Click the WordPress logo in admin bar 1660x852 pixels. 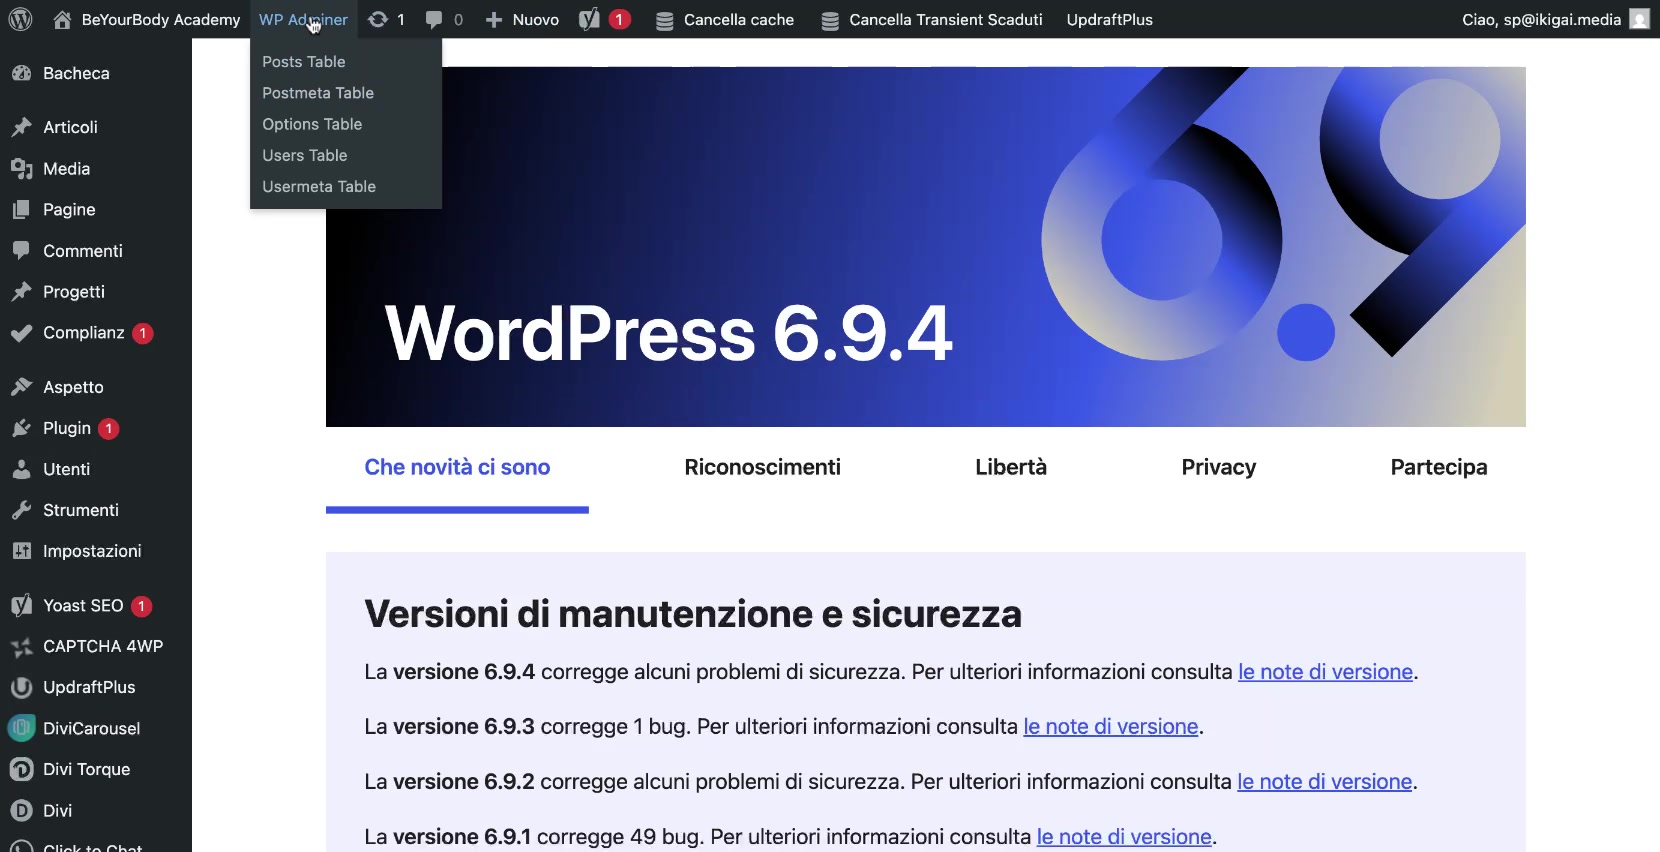20,19
